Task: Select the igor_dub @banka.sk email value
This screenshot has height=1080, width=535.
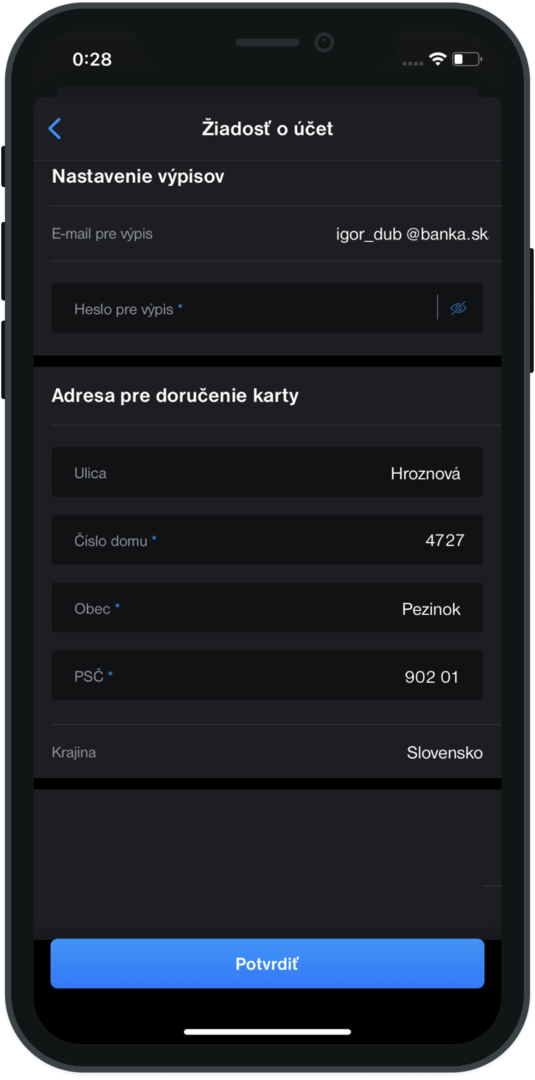Action: coord(412,234)
